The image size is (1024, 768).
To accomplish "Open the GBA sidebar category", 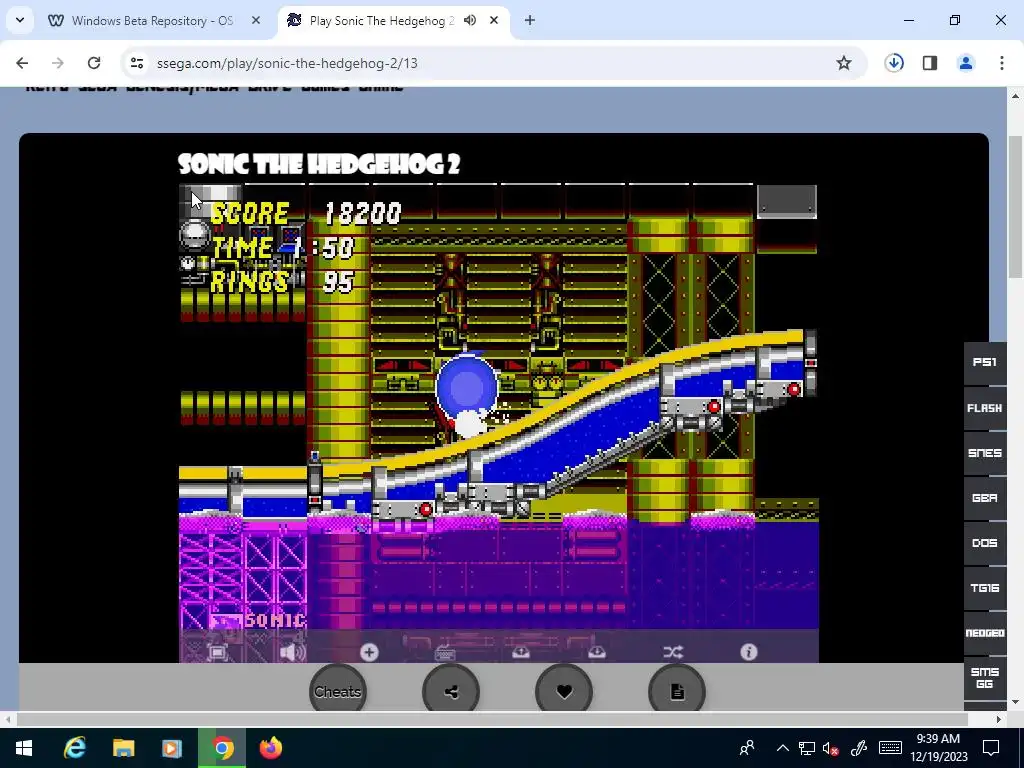I will tap(985, 498).
